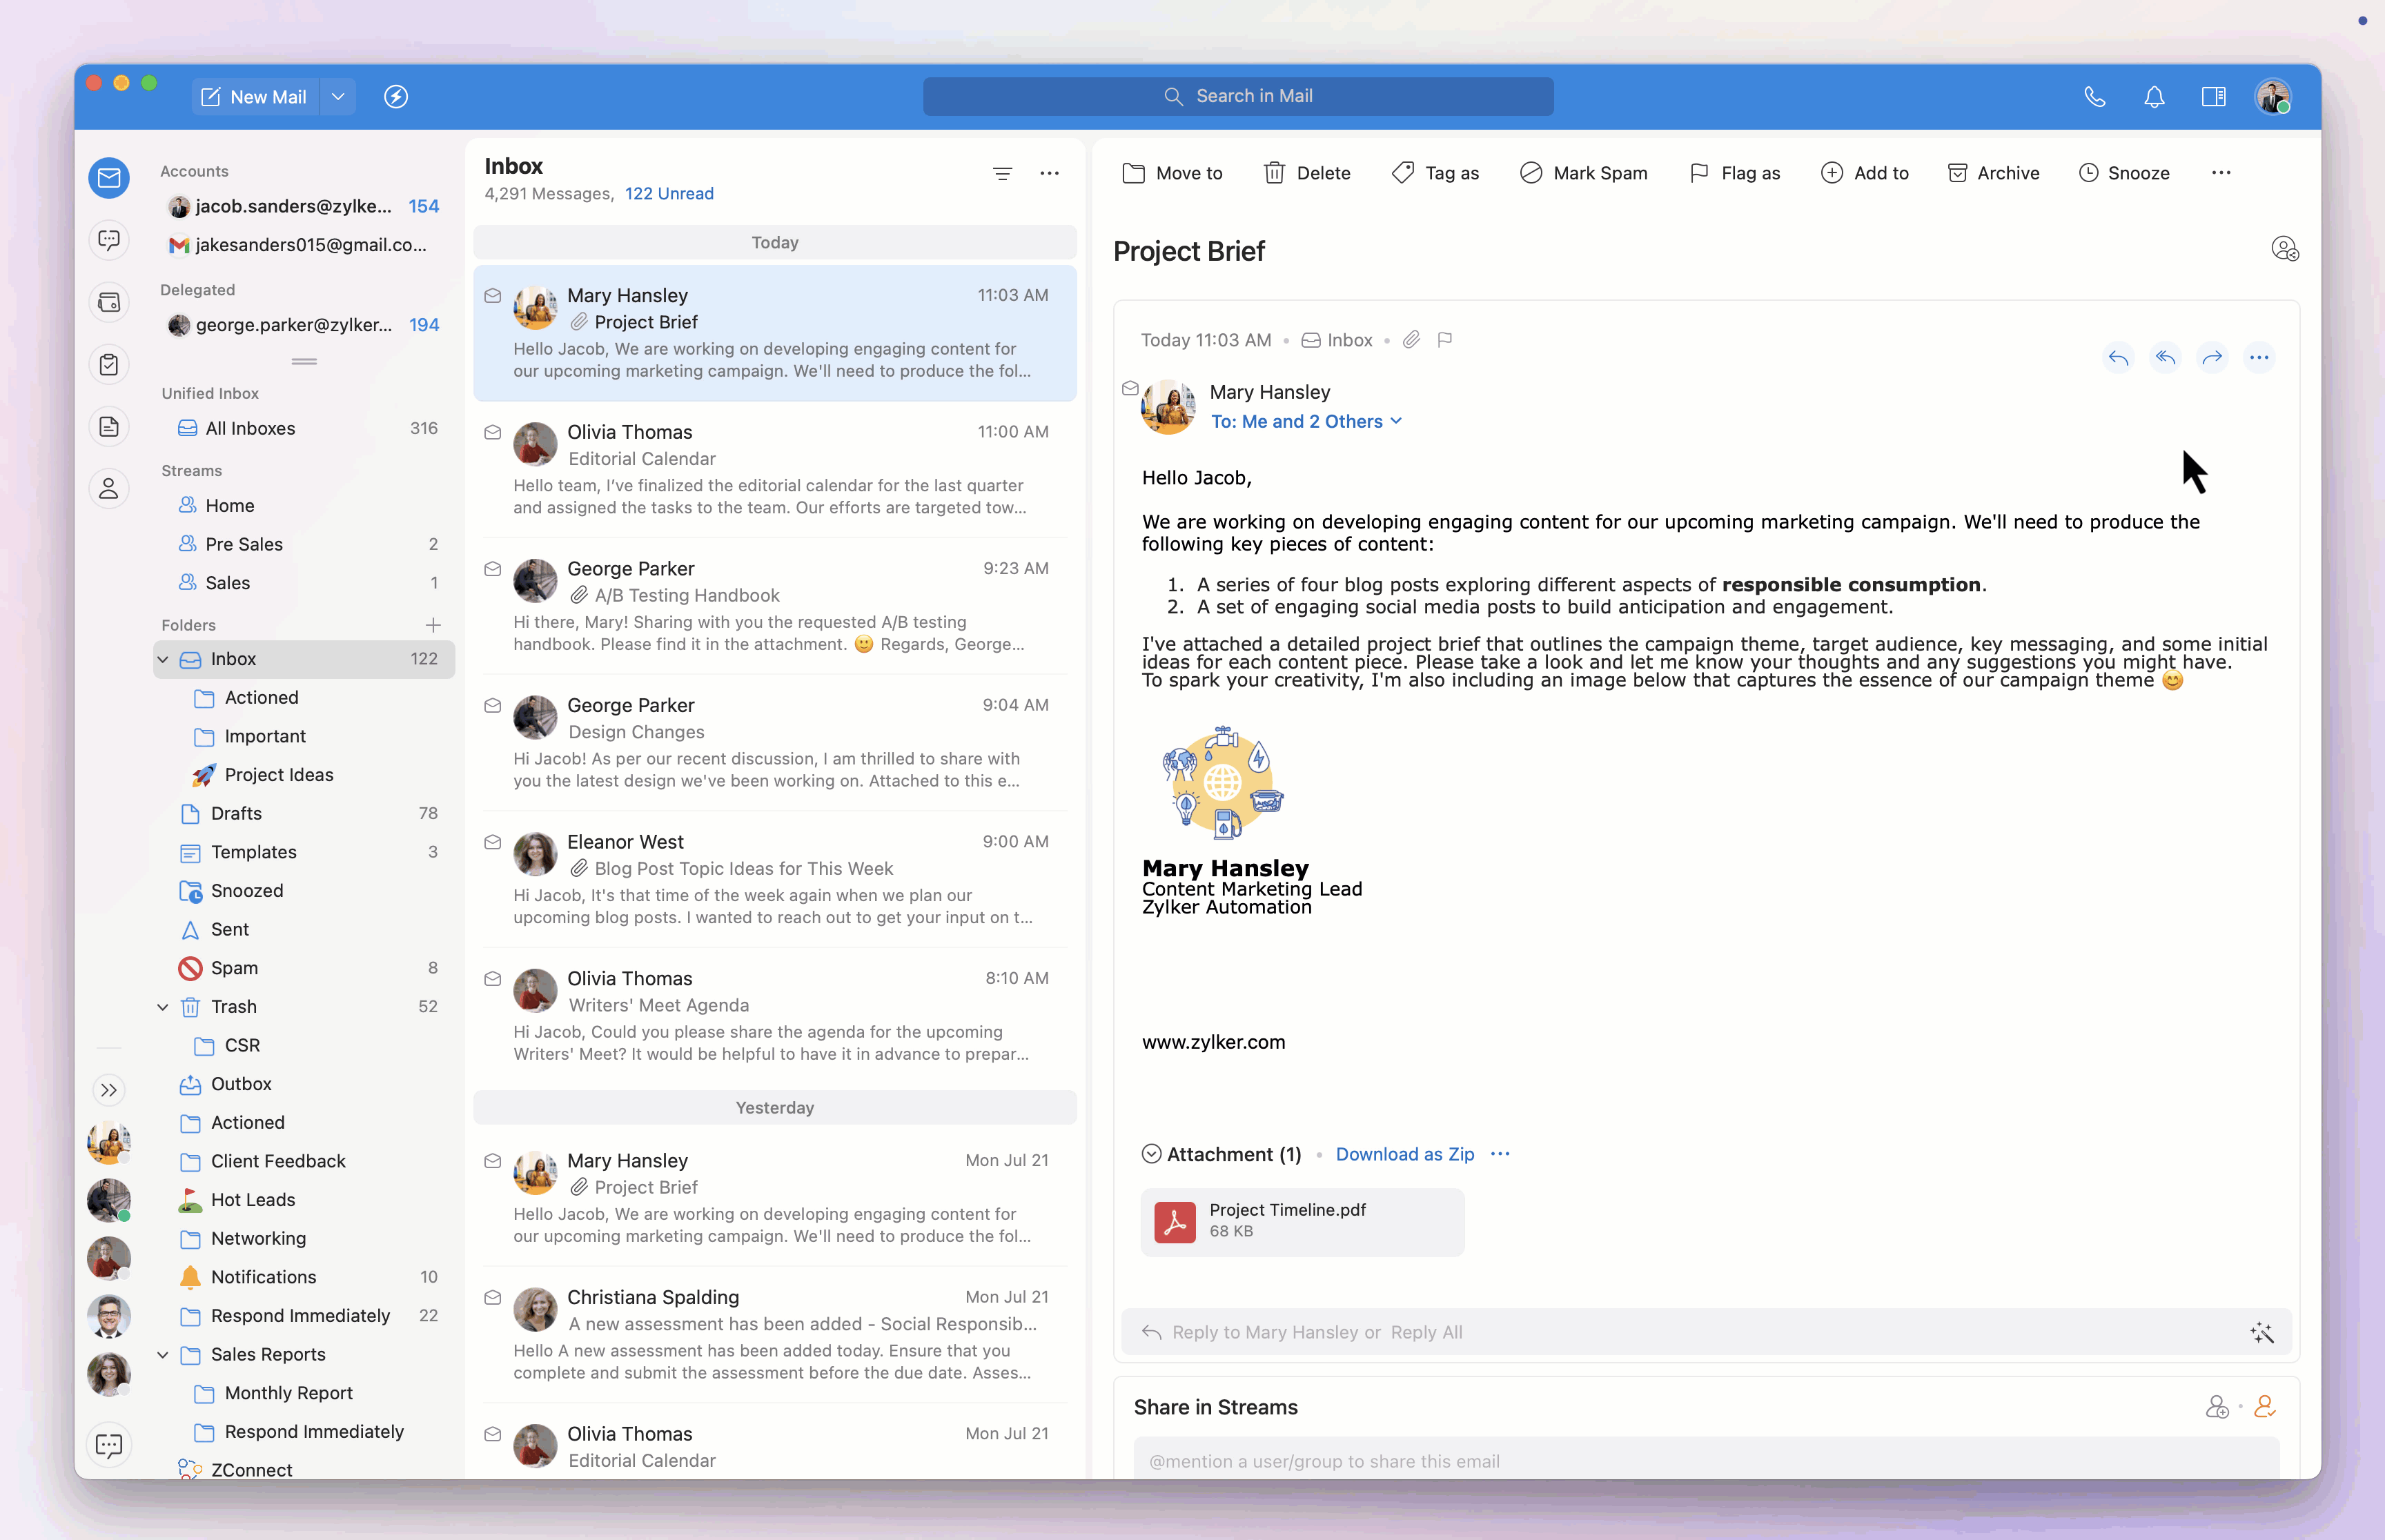Image resolution: width=2385 pixels, height=1540 pixels.
Task: Open the calendar icon in left sidebar
Action: [109, 302]
